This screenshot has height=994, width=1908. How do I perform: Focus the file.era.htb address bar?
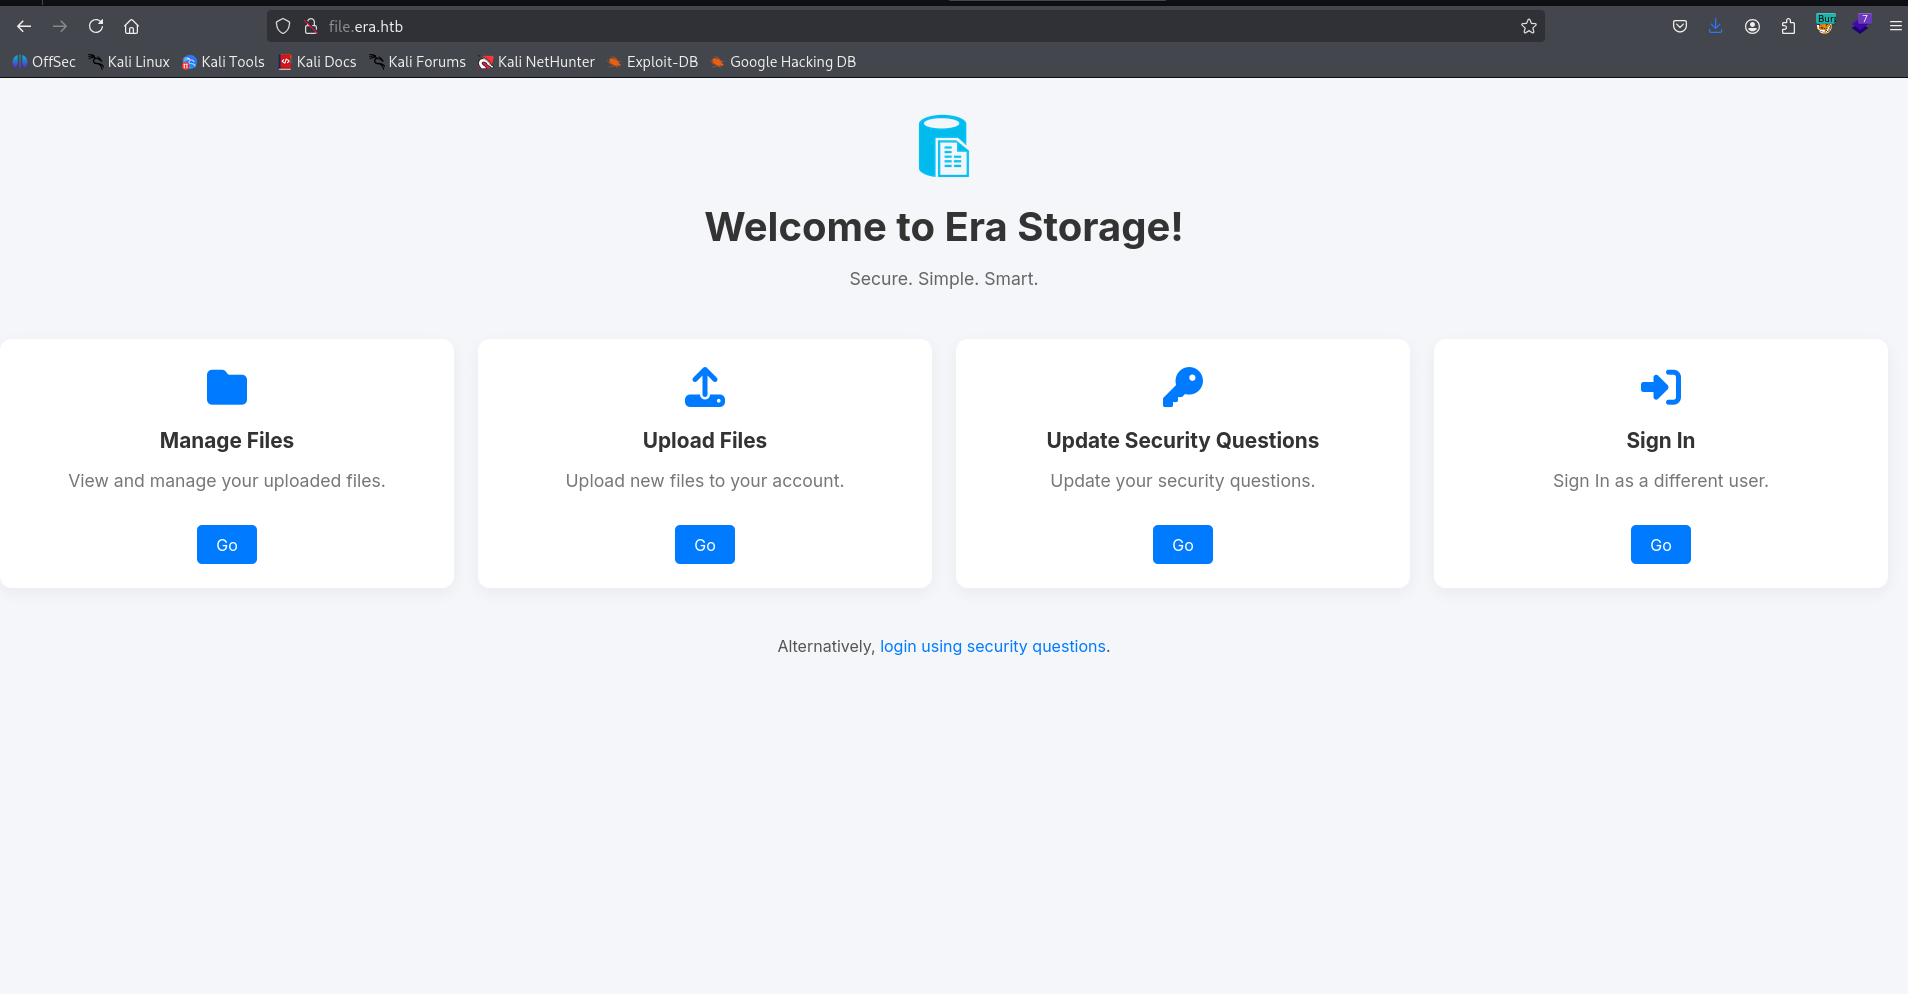click(900, 26)
